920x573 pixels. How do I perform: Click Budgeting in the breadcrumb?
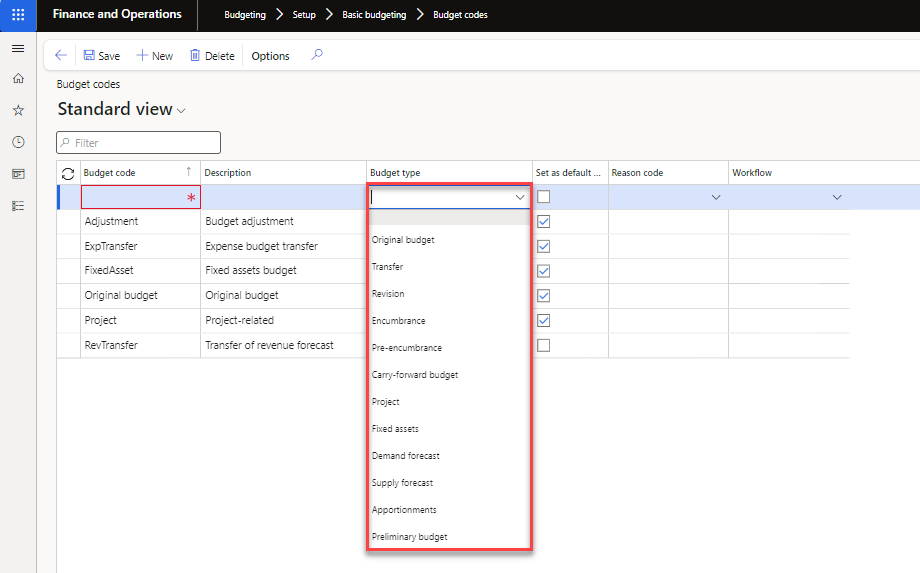(245, 15)
